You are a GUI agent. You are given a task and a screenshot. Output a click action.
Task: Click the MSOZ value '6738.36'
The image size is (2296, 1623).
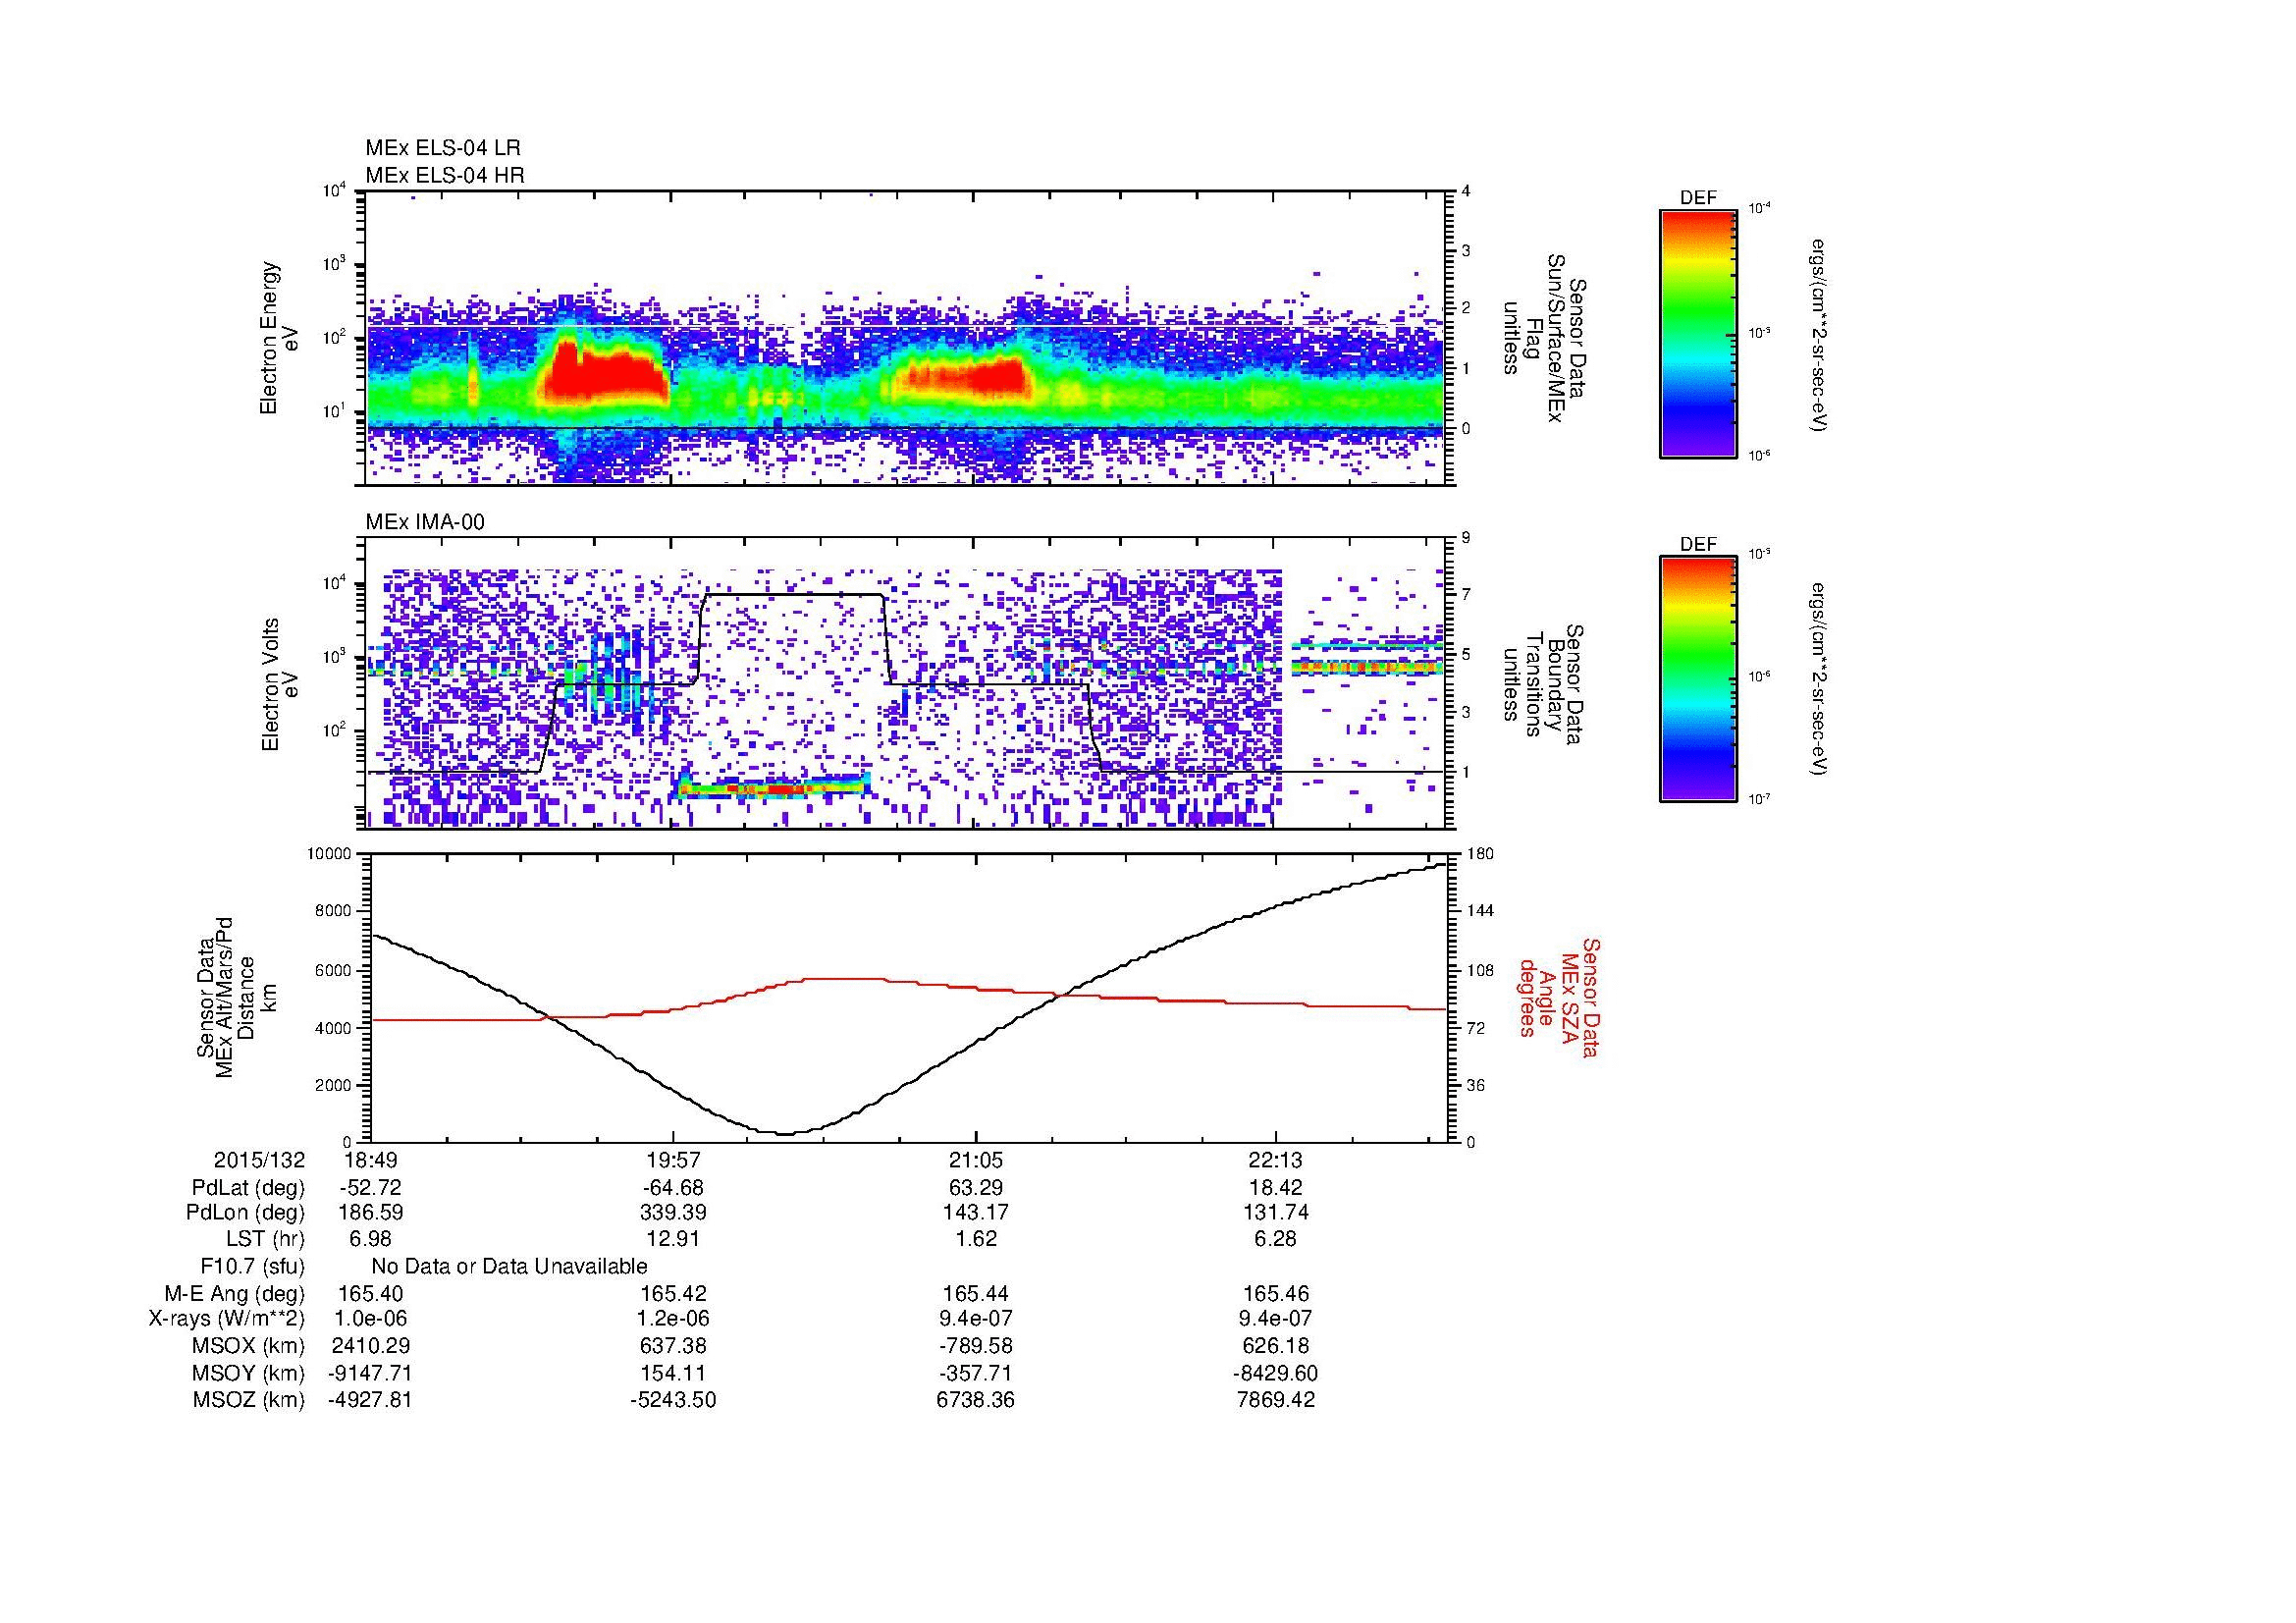[975, 1400]
